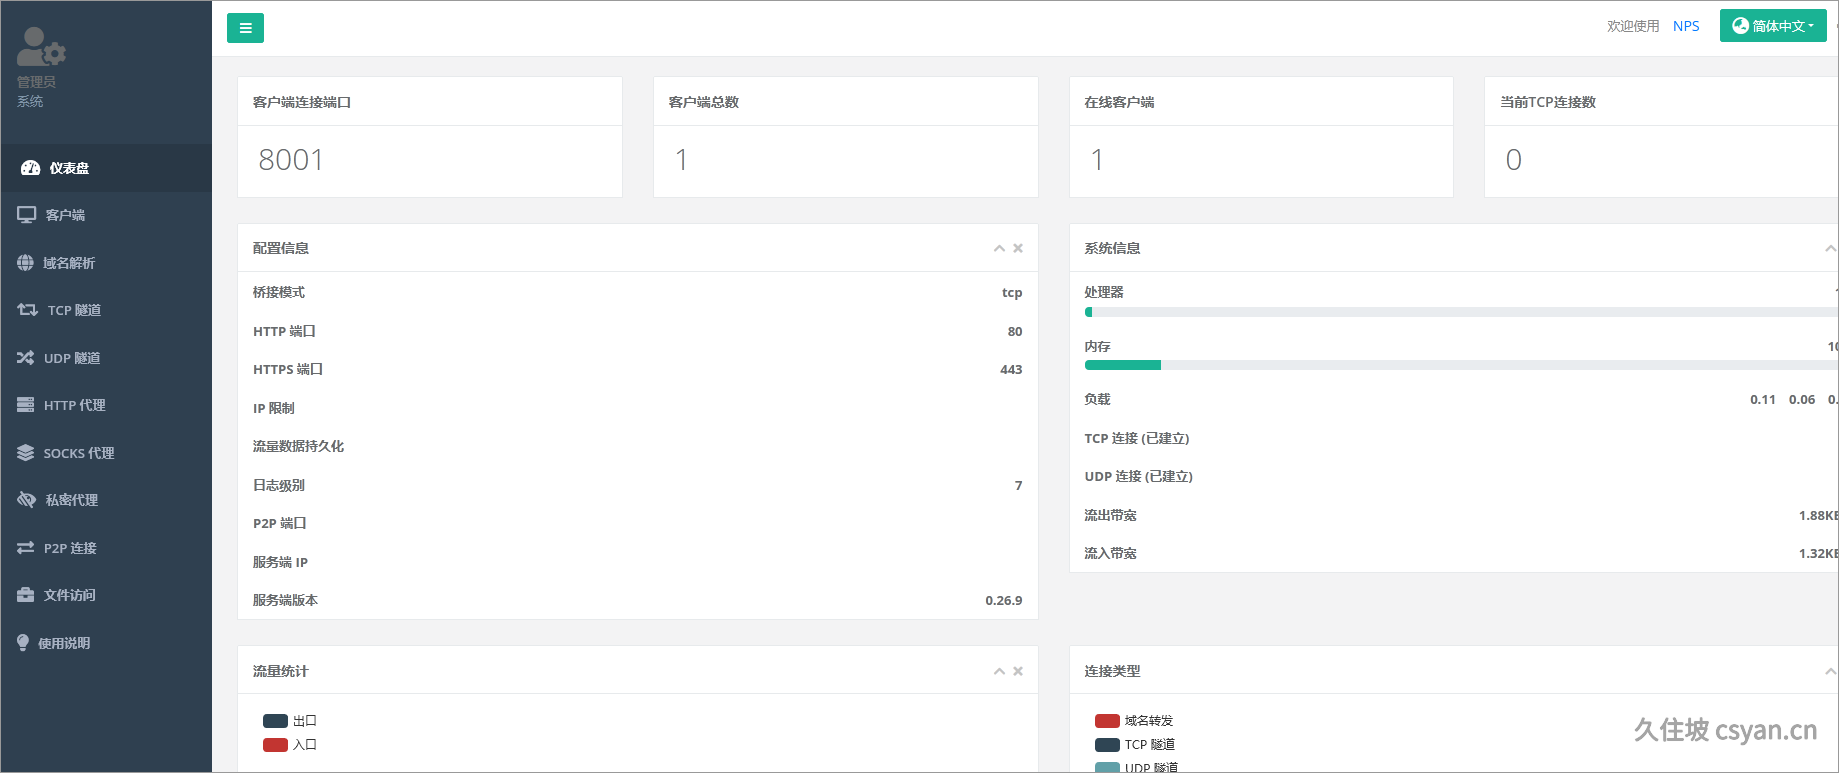Click the 服务端 IP row label
Screen dimensions: 1839x773
tap(280, 562)
